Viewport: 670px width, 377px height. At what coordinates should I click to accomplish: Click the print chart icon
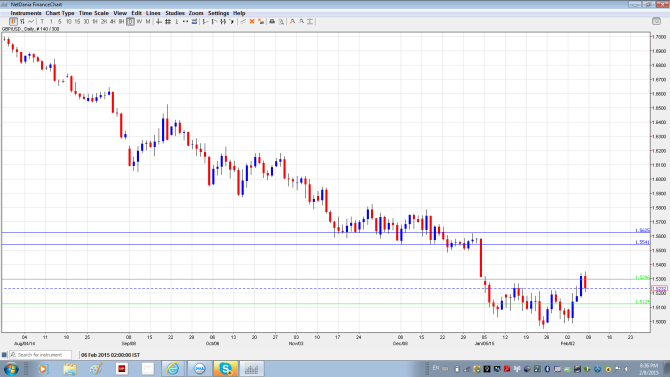272,21
